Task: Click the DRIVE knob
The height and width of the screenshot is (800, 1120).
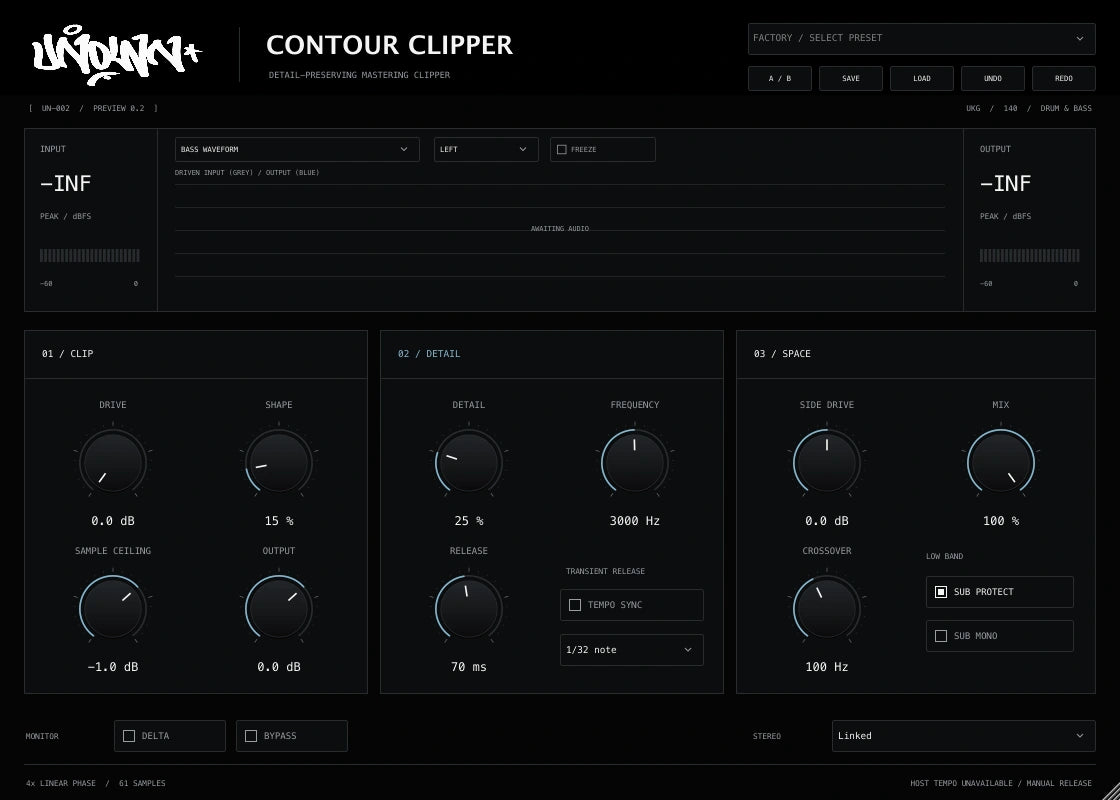Action: [x=113, y=462]
